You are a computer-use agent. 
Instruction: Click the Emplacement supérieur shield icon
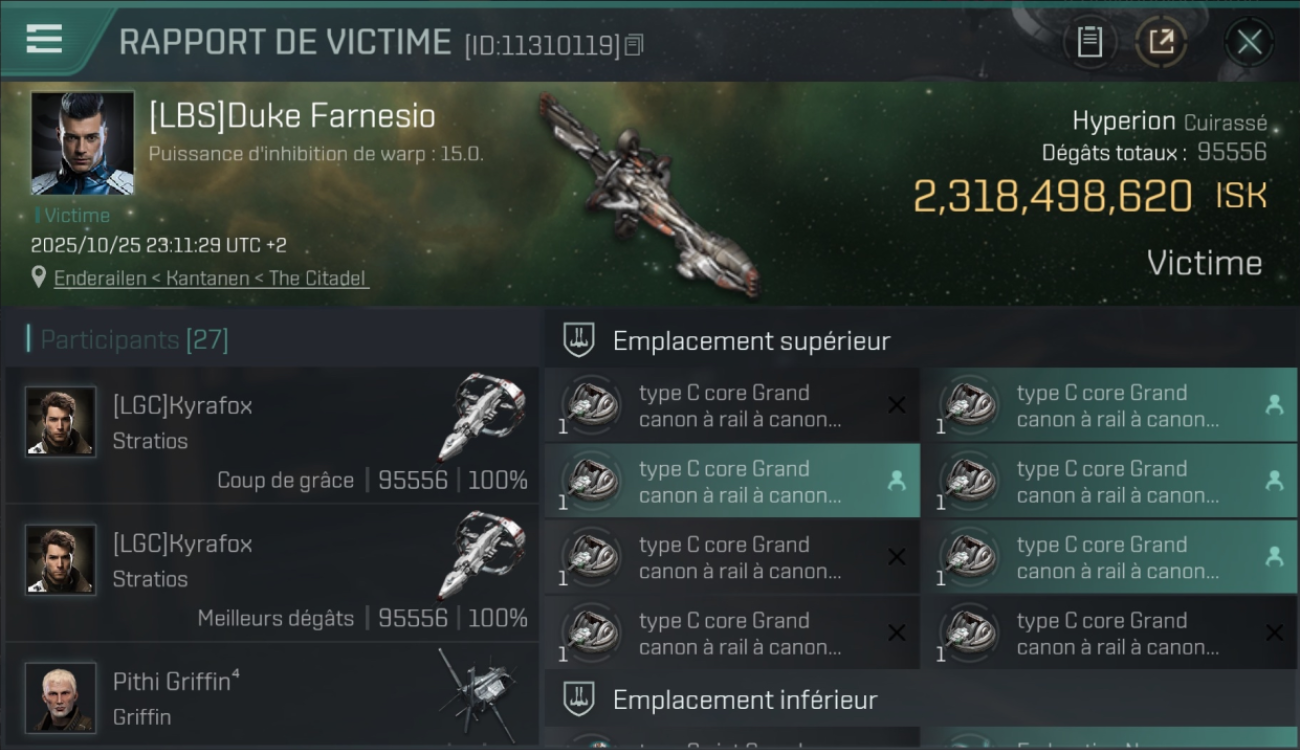click(579, 340)
